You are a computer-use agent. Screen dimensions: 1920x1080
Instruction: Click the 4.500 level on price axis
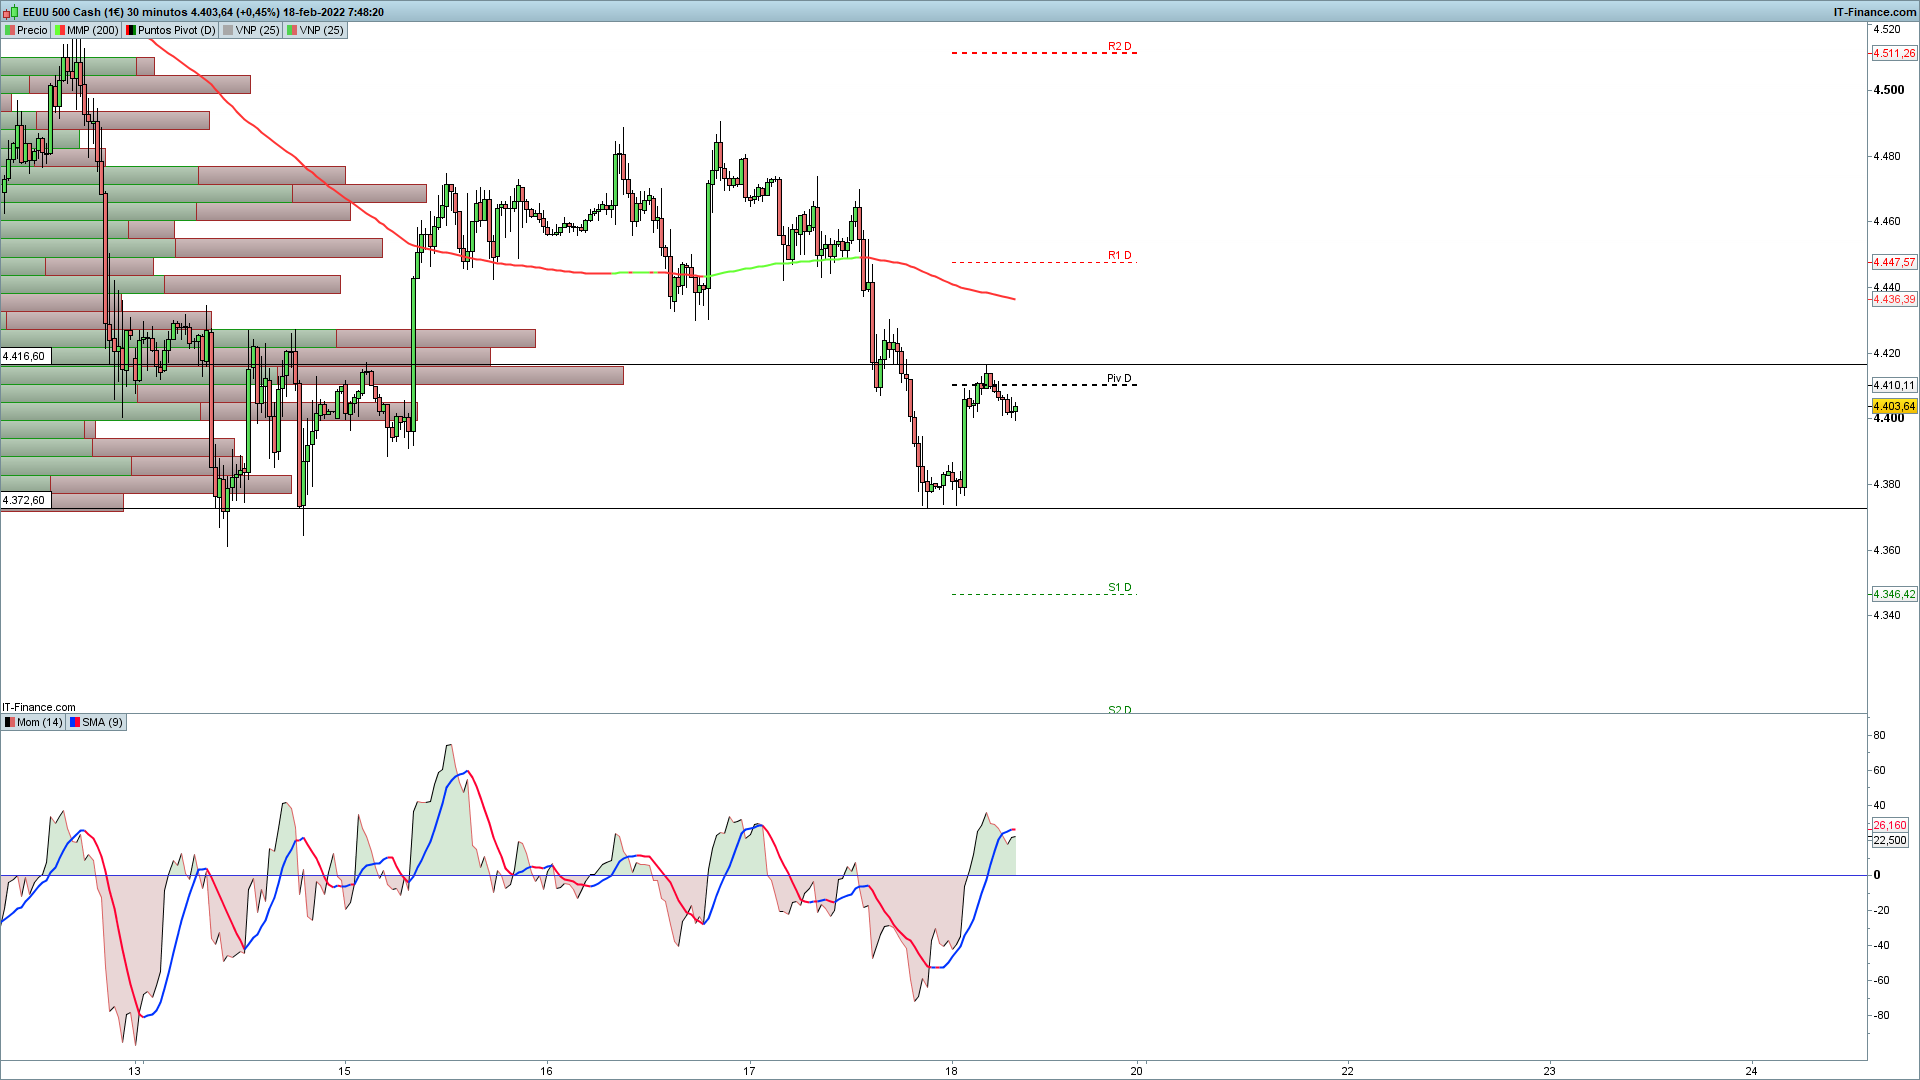point(1888,90)
